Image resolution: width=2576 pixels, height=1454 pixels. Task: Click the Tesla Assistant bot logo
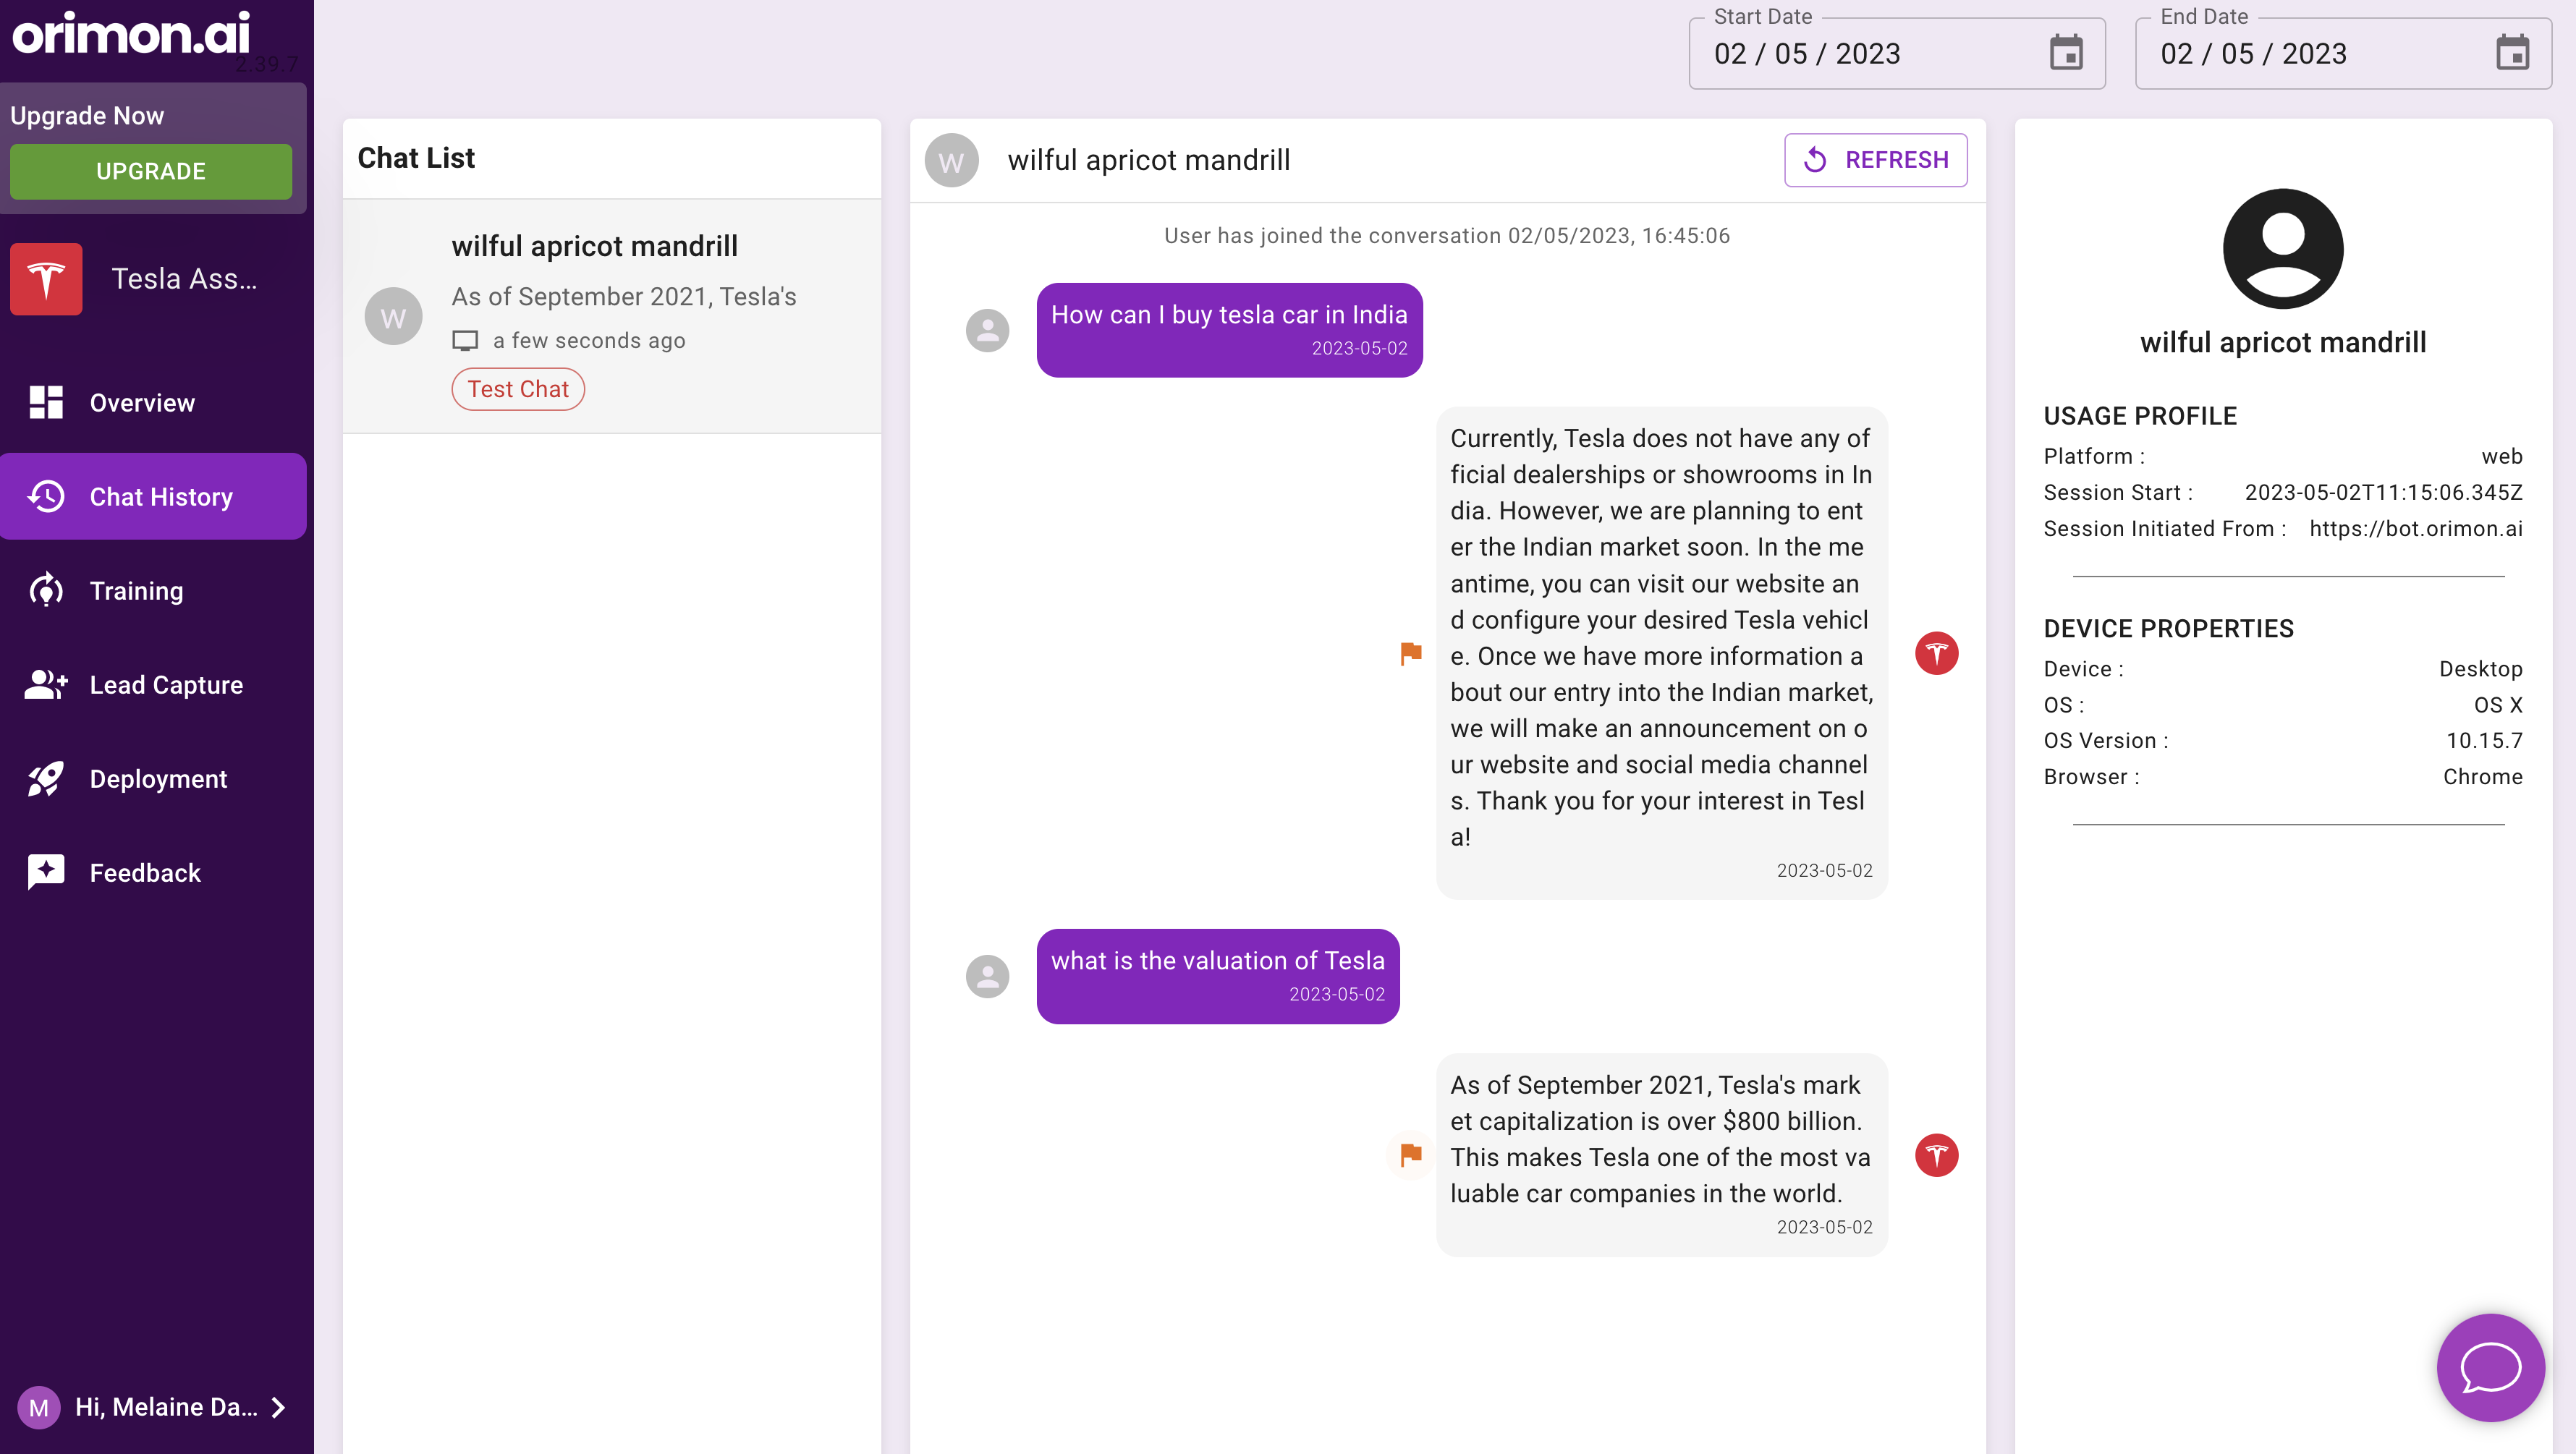click(x=46, y=279)
